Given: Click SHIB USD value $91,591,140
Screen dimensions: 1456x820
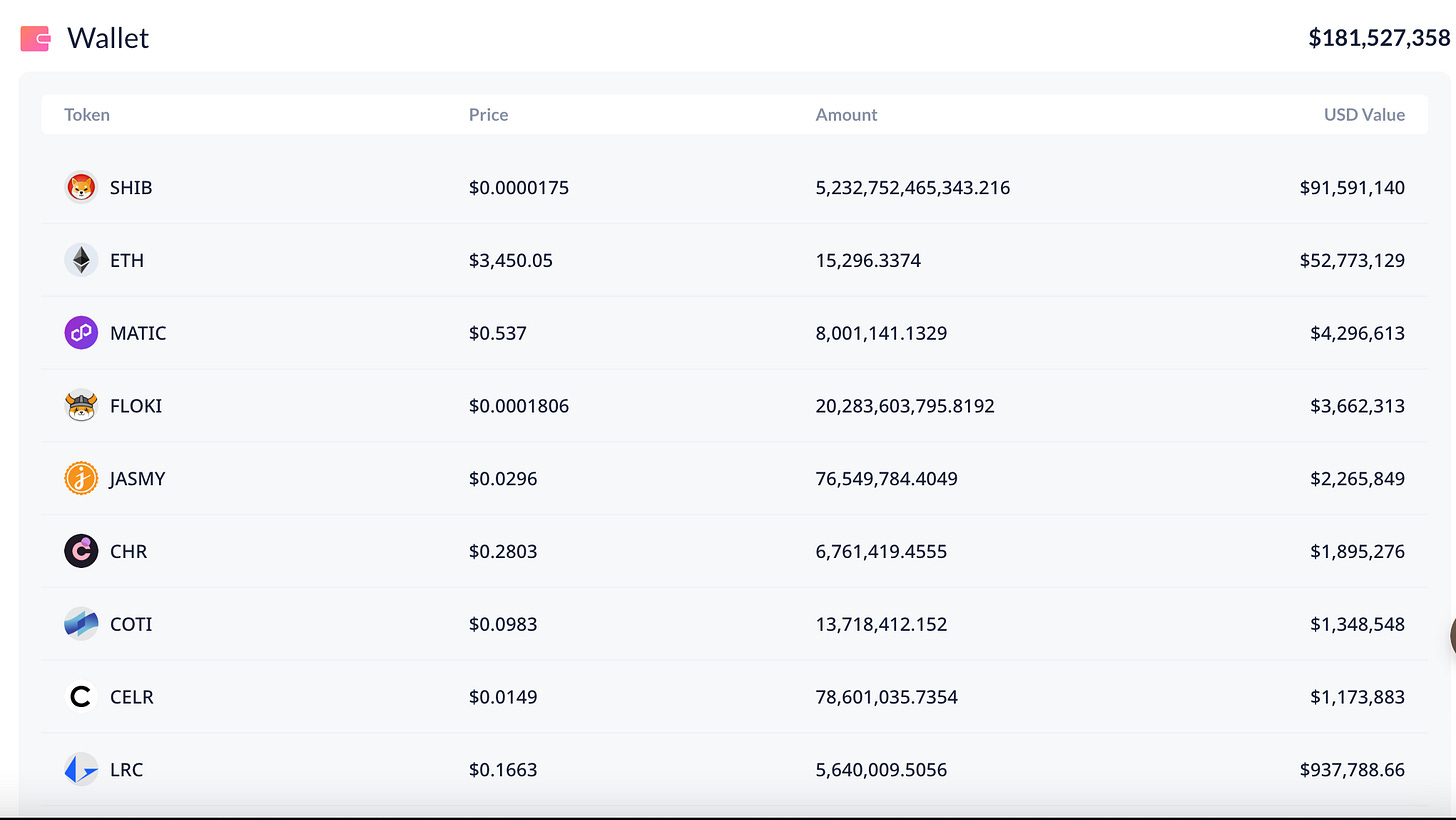Looking at the screenshot, I should 1352,187.
